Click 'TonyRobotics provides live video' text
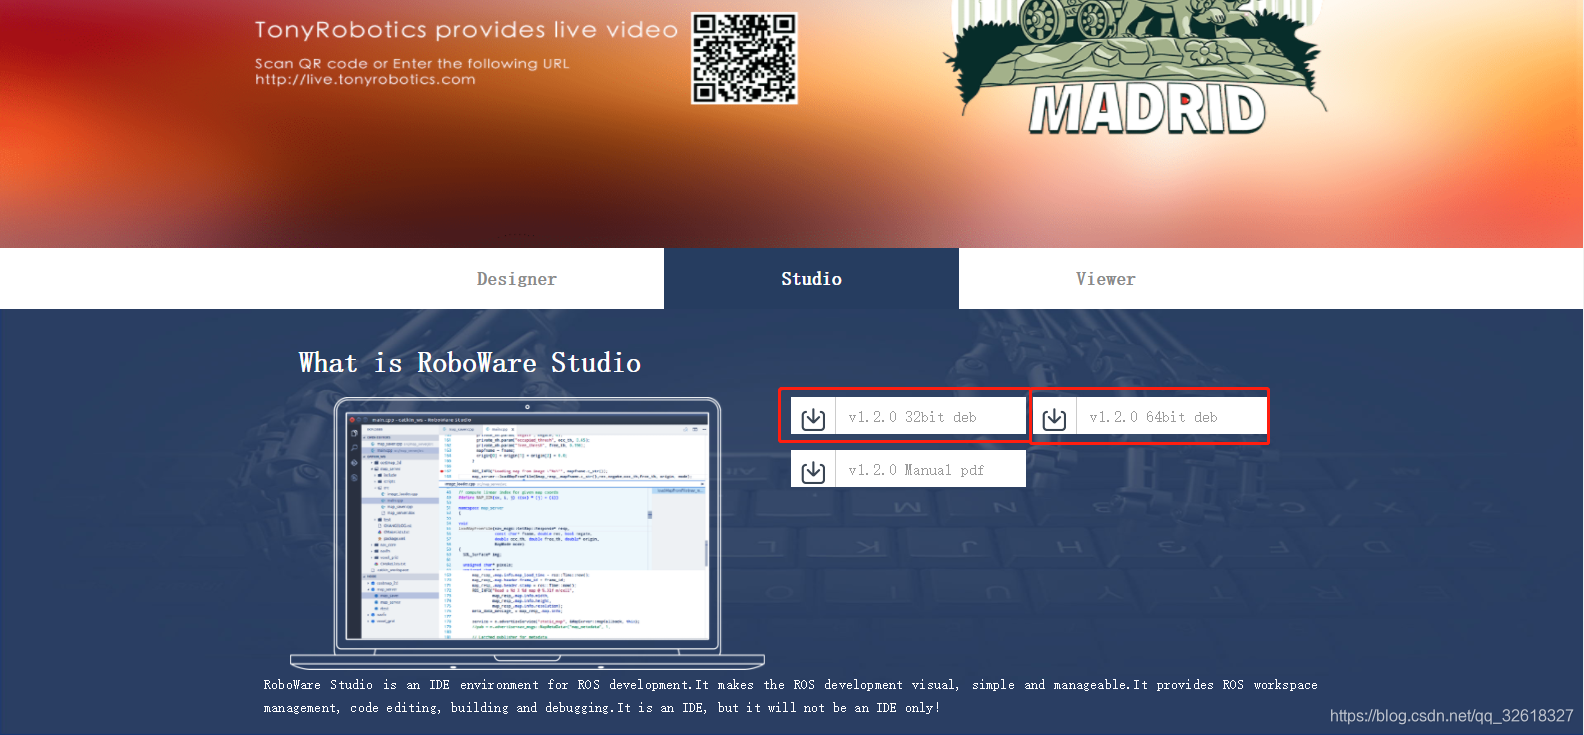This screenshot has height=735, width=1584. click(466, 30)
